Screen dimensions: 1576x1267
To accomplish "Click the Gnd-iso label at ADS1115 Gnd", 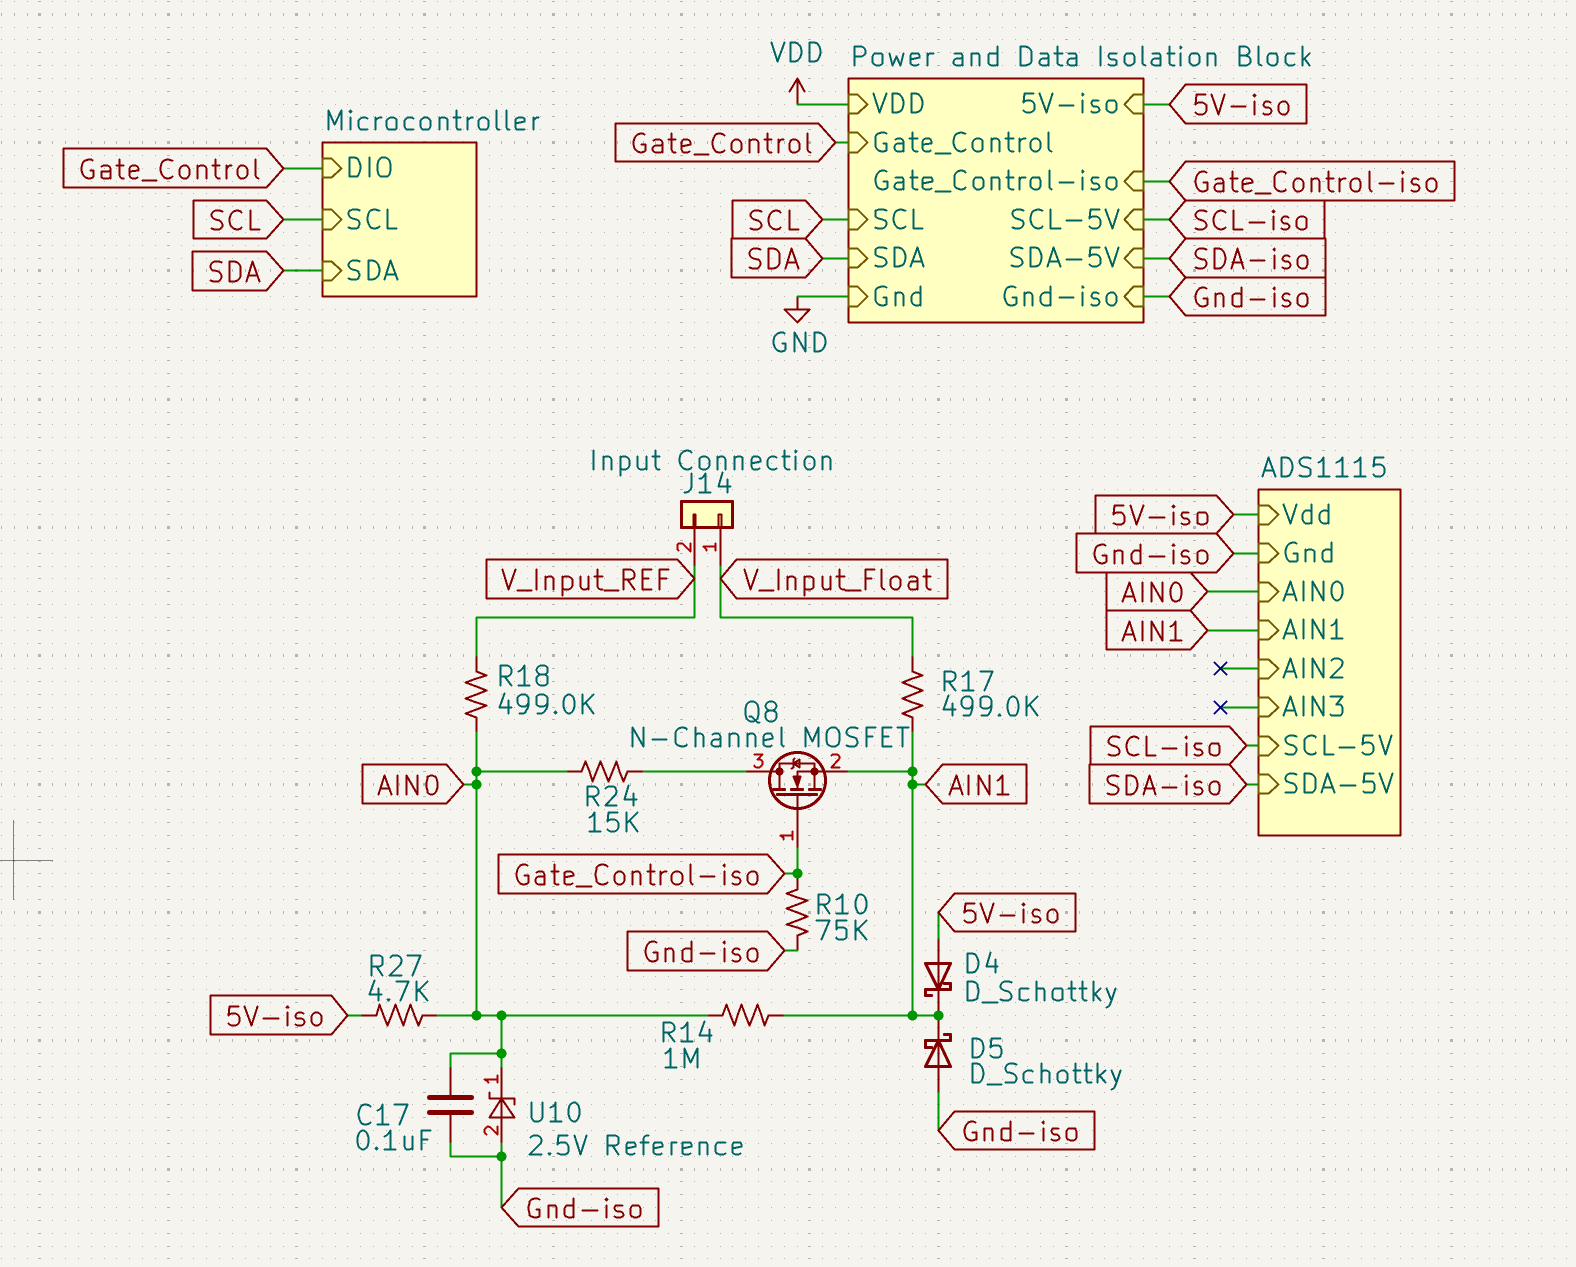I will (1155, 553).
